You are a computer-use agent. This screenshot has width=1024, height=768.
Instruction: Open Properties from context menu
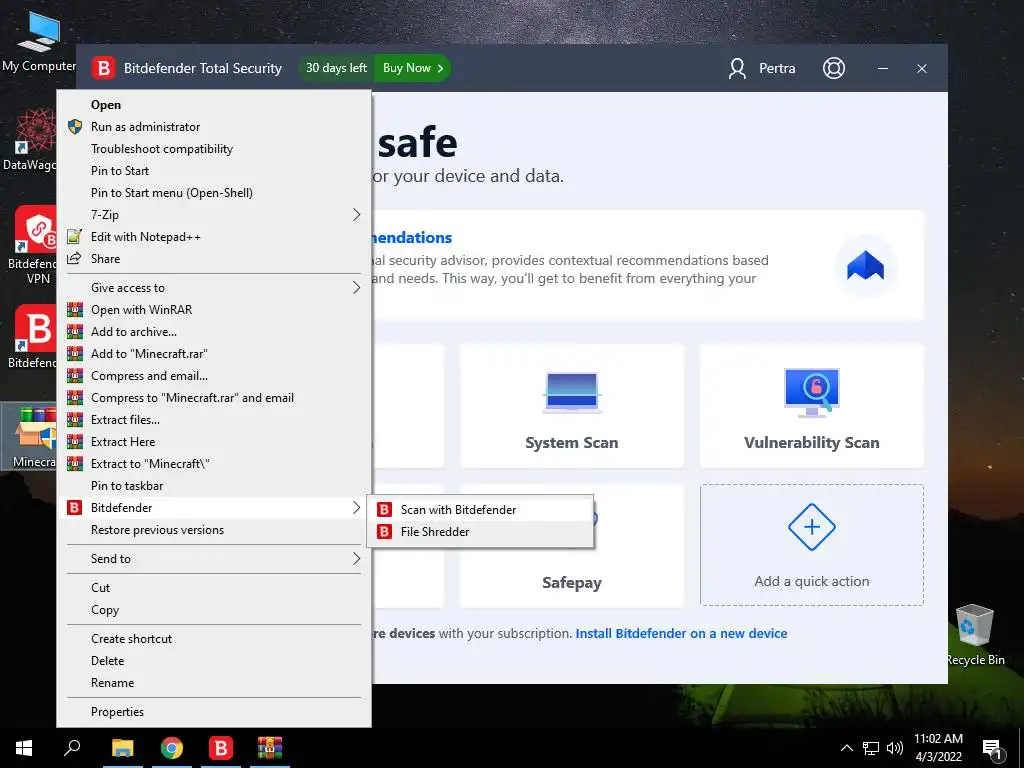coord(214,712)
